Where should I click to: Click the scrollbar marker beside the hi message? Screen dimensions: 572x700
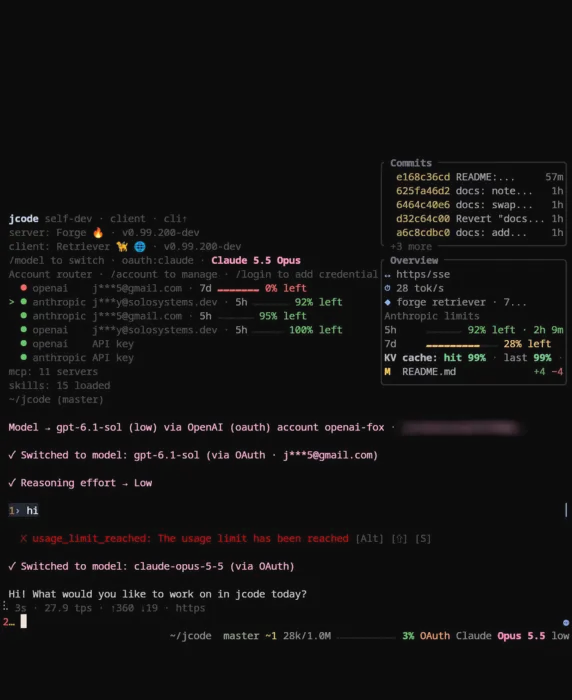tap(566, 510)
